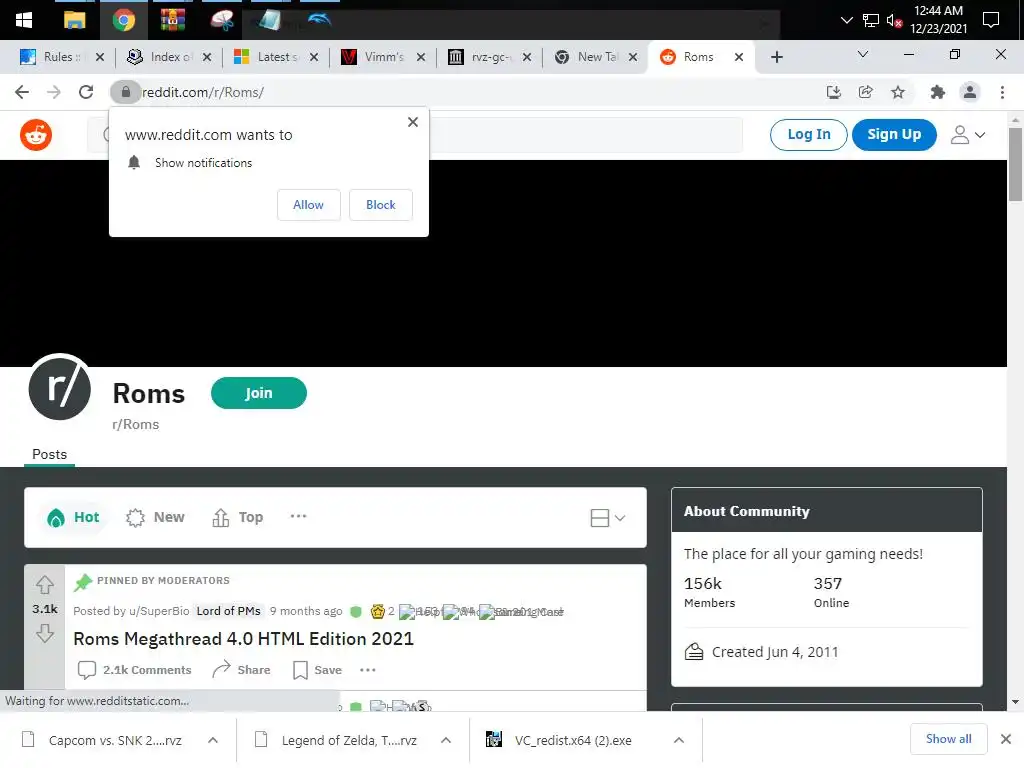1024x768 pixels.
Task: Open Chrome three-dot menu
Action: [1002, 92]
